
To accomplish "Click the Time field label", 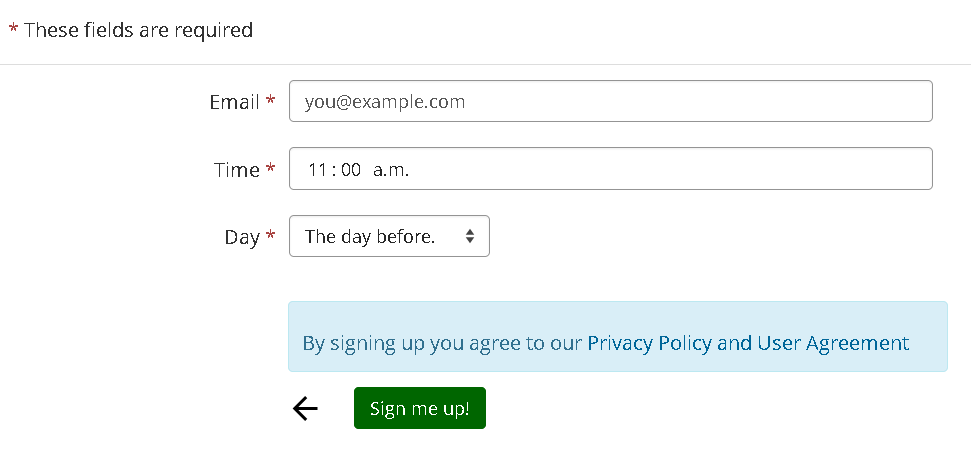I will [x=236, y=170].
